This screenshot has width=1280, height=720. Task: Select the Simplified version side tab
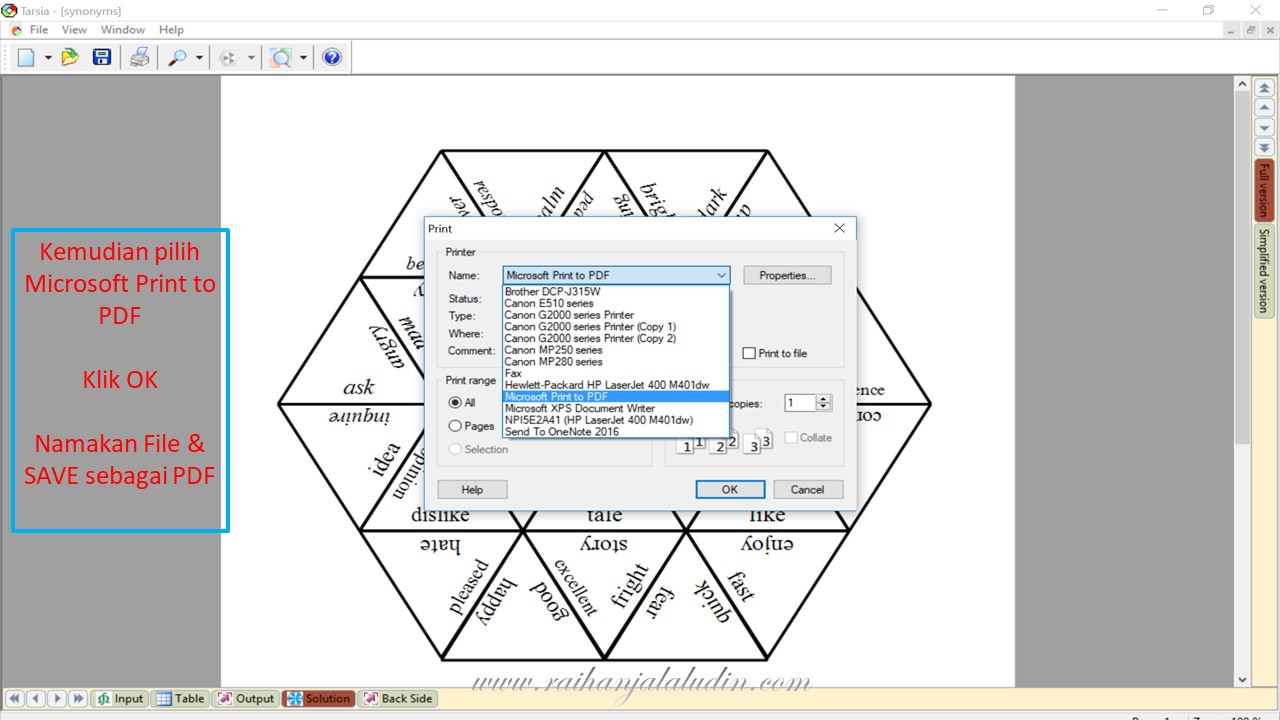tap(1264, 270)
